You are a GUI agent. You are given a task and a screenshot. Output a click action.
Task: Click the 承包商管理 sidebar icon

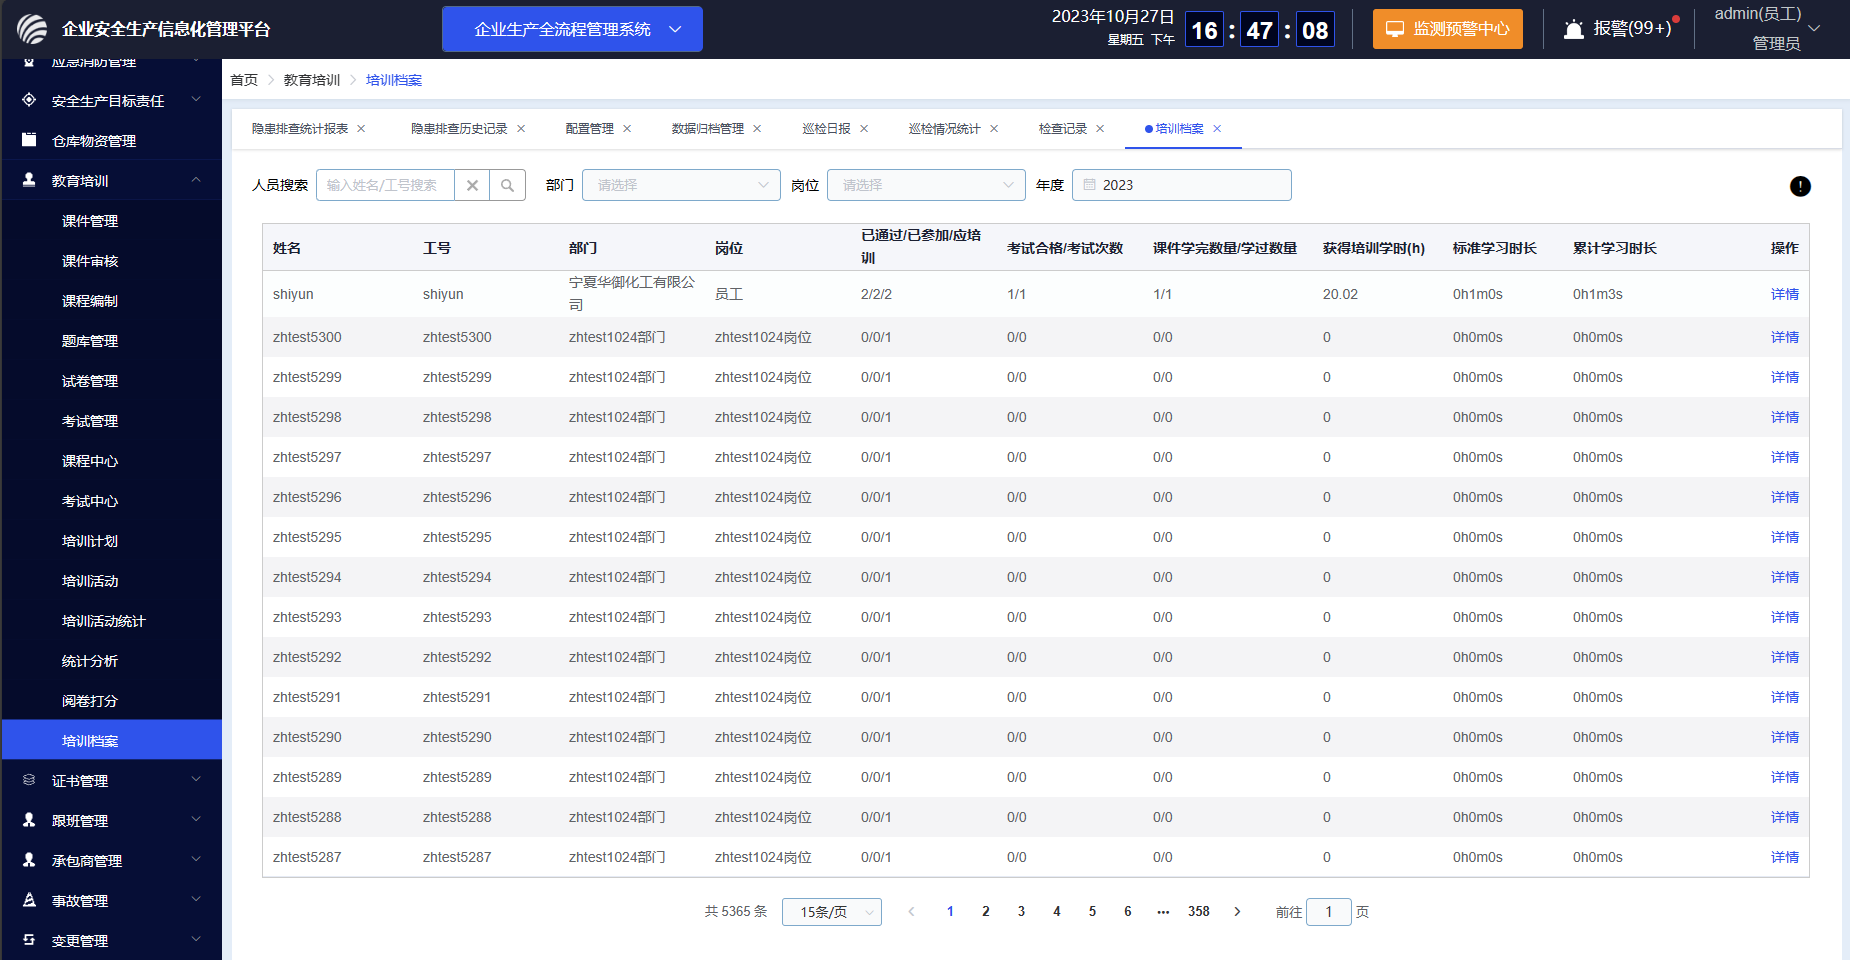[29, 860]
